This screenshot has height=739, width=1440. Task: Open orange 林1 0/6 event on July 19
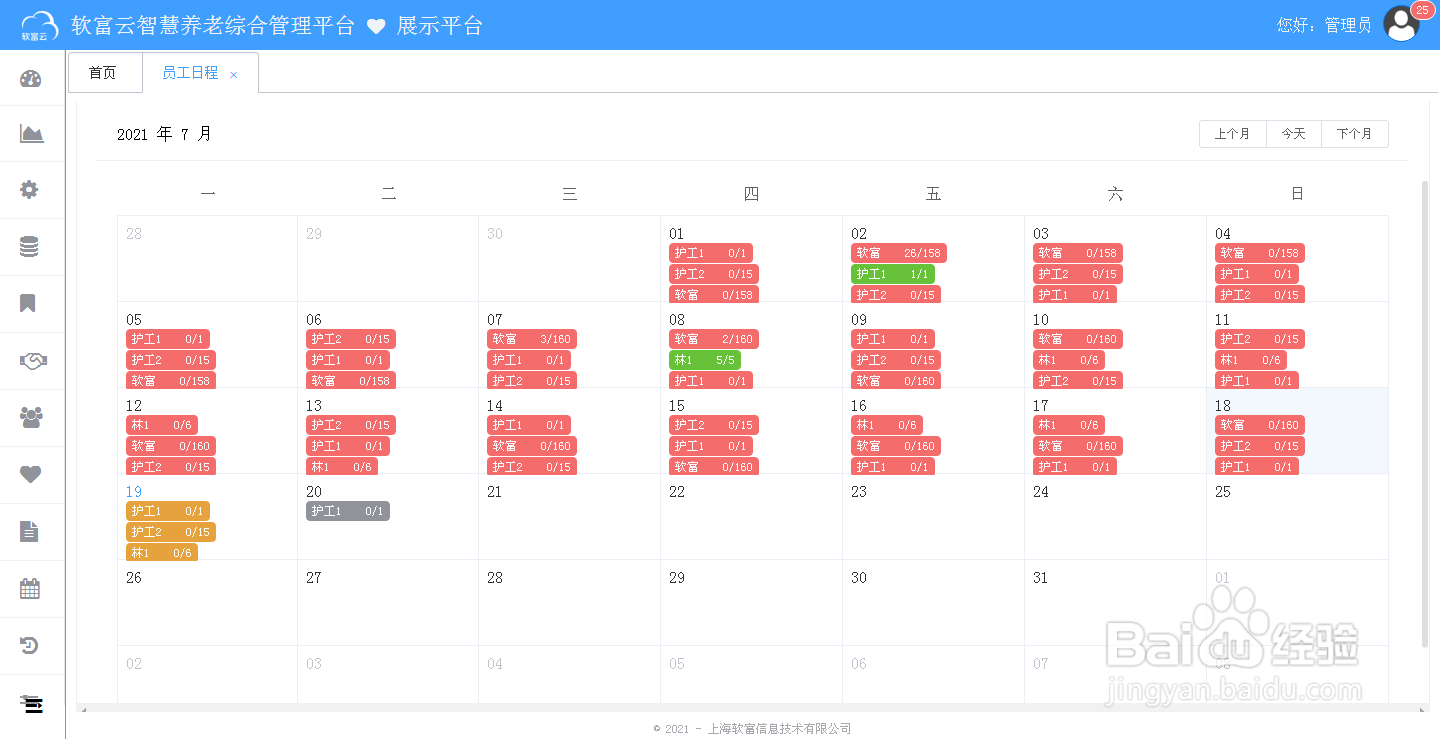click(162, 552)
